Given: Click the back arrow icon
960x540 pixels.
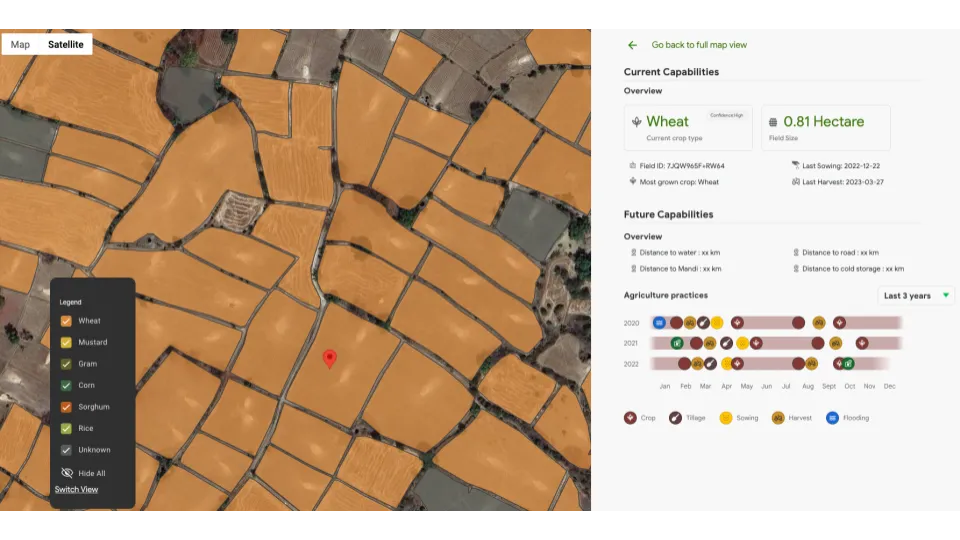Looking at the screenshot, I should pos(632,45).
